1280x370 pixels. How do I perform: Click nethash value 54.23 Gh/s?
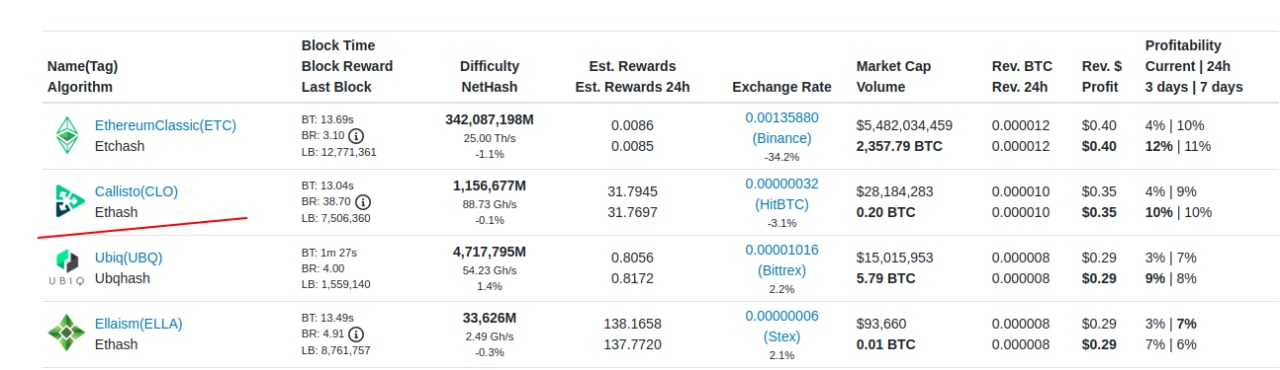(489, 270)
